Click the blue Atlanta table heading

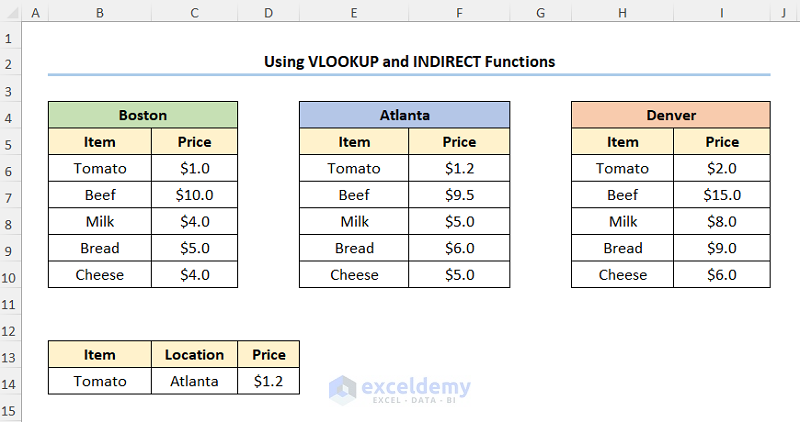click(x=404, y=115)
